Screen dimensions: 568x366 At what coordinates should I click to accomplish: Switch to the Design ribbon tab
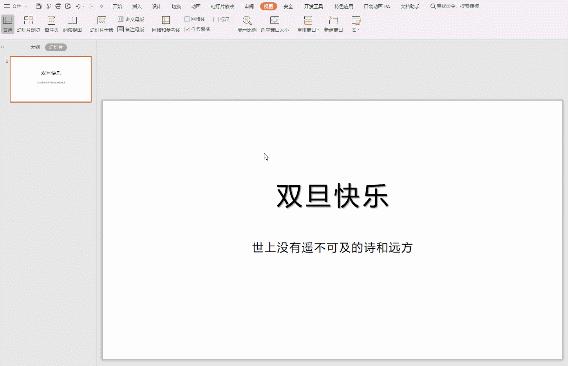156,7
